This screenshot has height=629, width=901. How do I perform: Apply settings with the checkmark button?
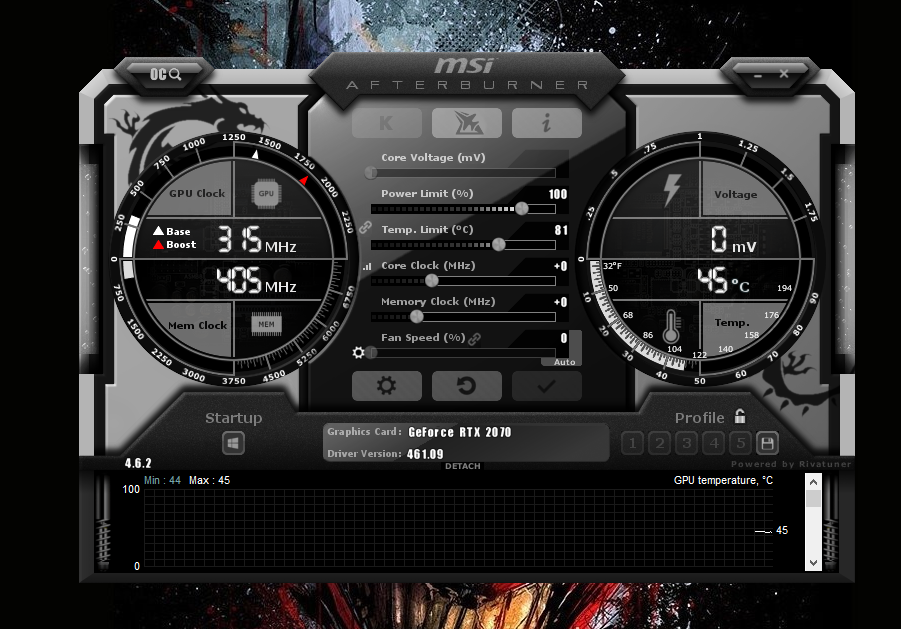click(546, 385)
